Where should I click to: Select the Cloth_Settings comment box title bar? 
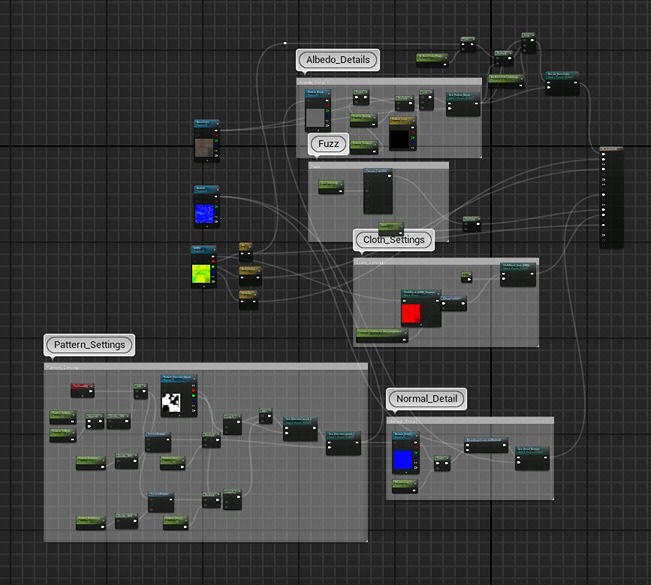pyautogui.click(x=446, y=262)
